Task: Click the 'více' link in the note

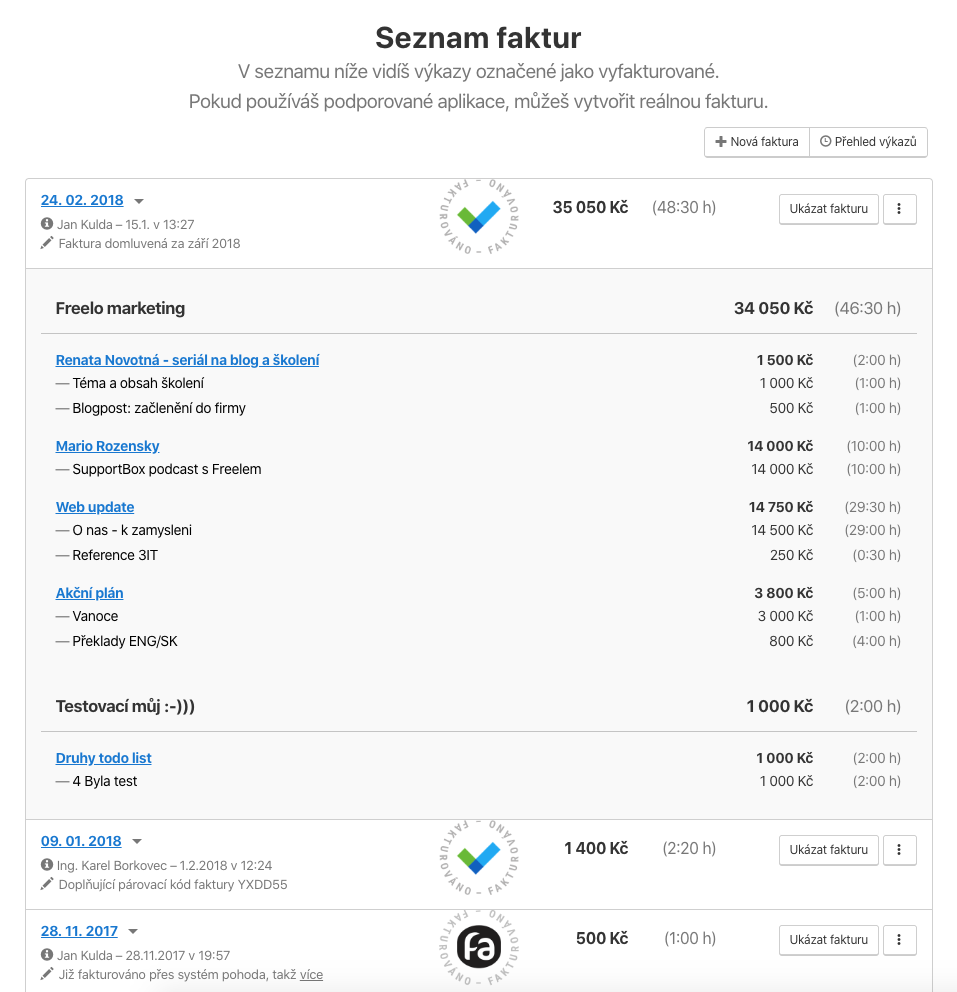Action: tap(311, 974)
